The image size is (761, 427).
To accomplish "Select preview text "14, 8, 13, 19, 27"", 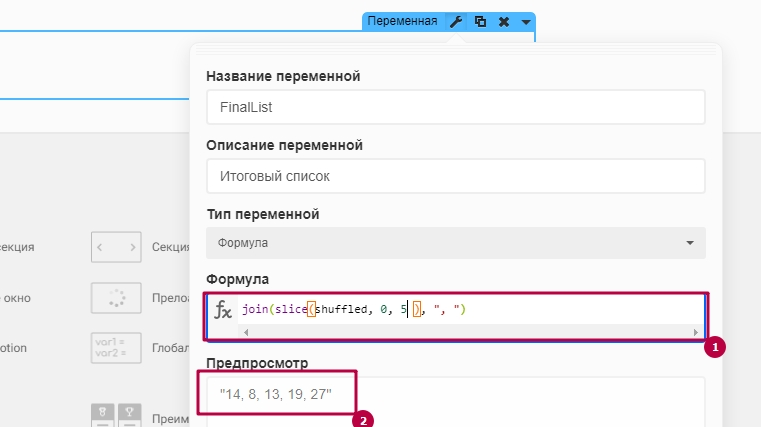I will (x=276, y=394).
